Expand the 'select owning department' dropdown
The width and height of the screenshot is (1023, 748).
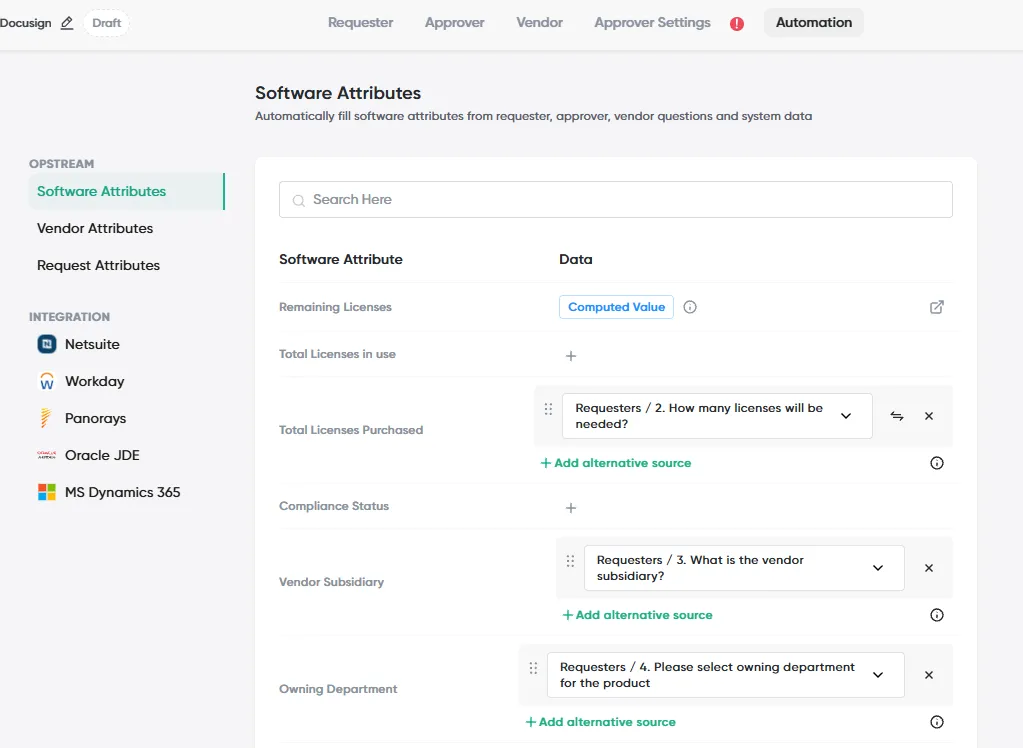point(878,675)
